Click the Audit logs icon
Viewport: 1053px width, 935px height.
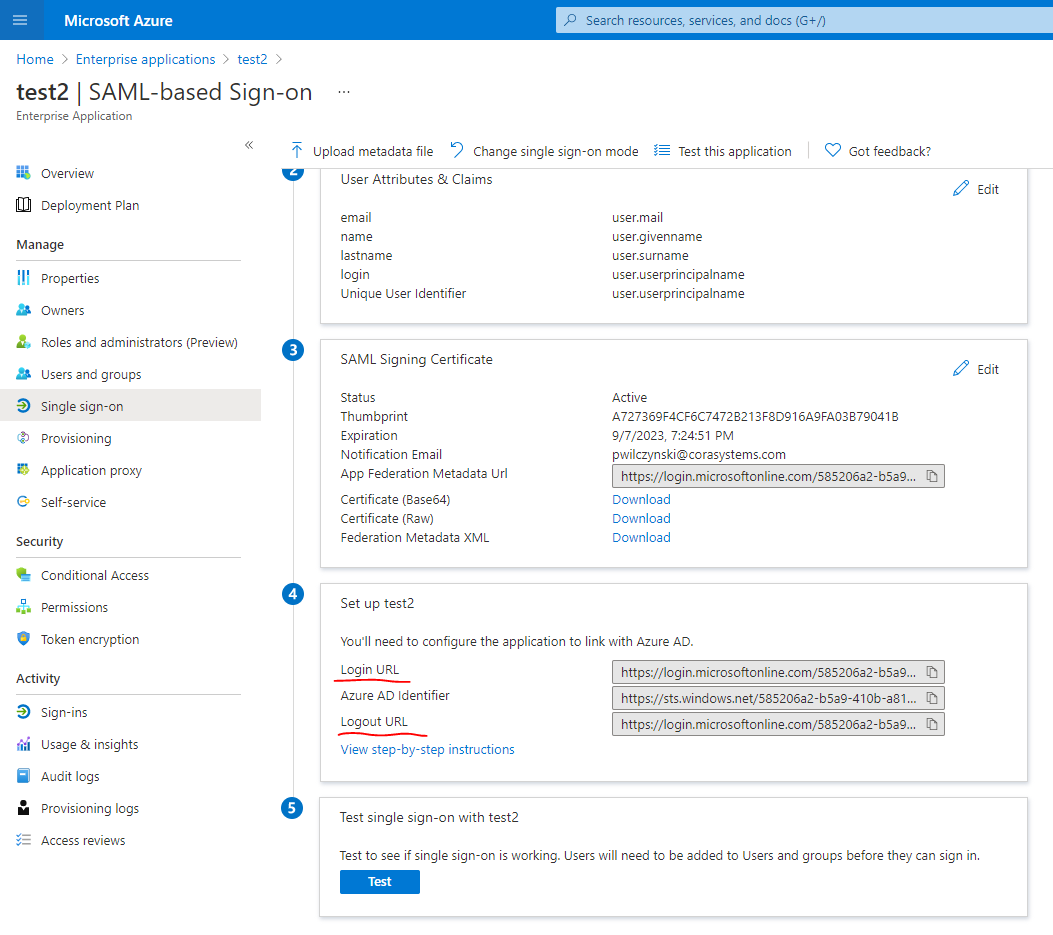[x=24, y=776]
